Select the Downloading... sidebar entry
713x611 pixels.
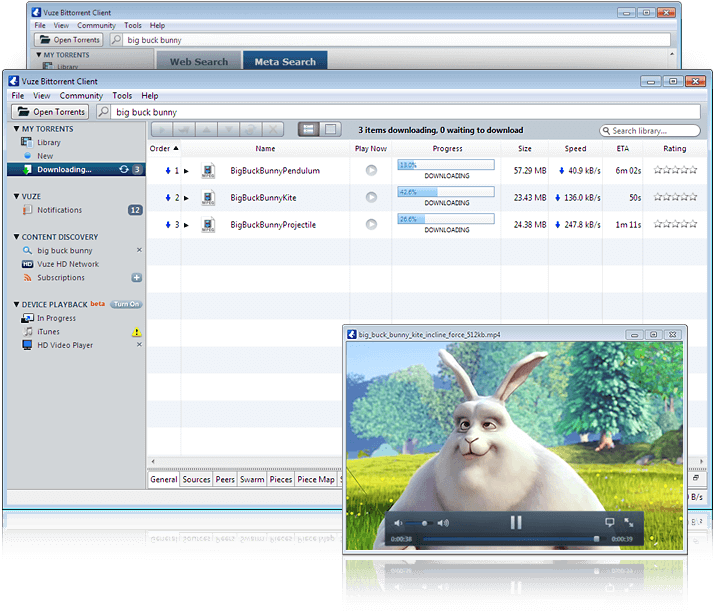pyautogui.click(x=76, y=170)
